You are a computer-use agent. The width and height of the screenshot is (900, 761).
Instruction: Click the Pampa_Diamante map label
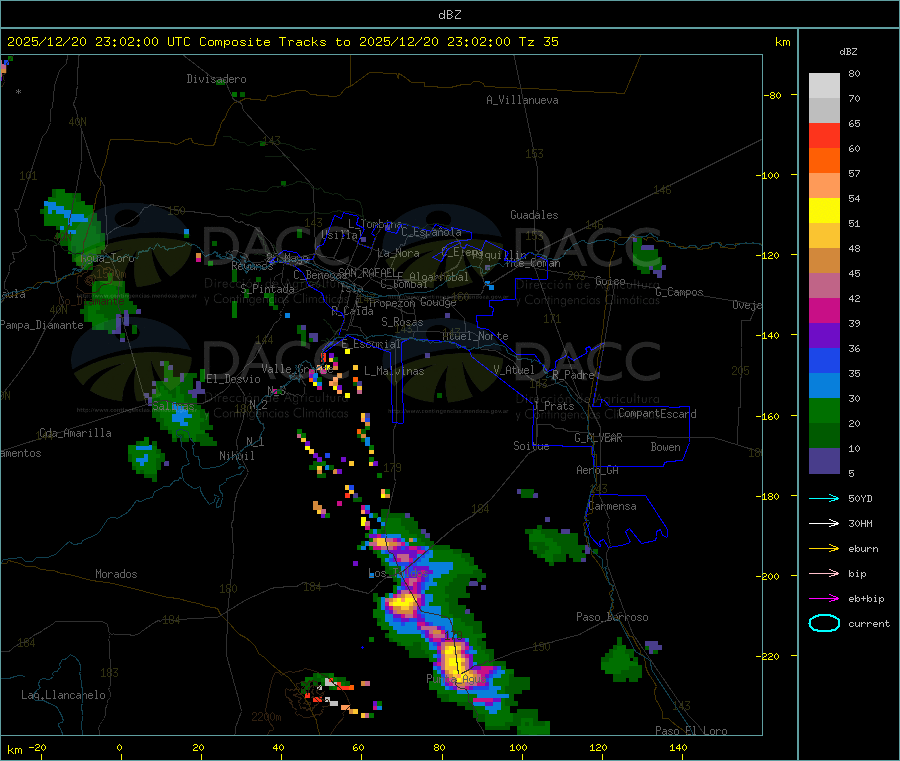click(42, 325)
